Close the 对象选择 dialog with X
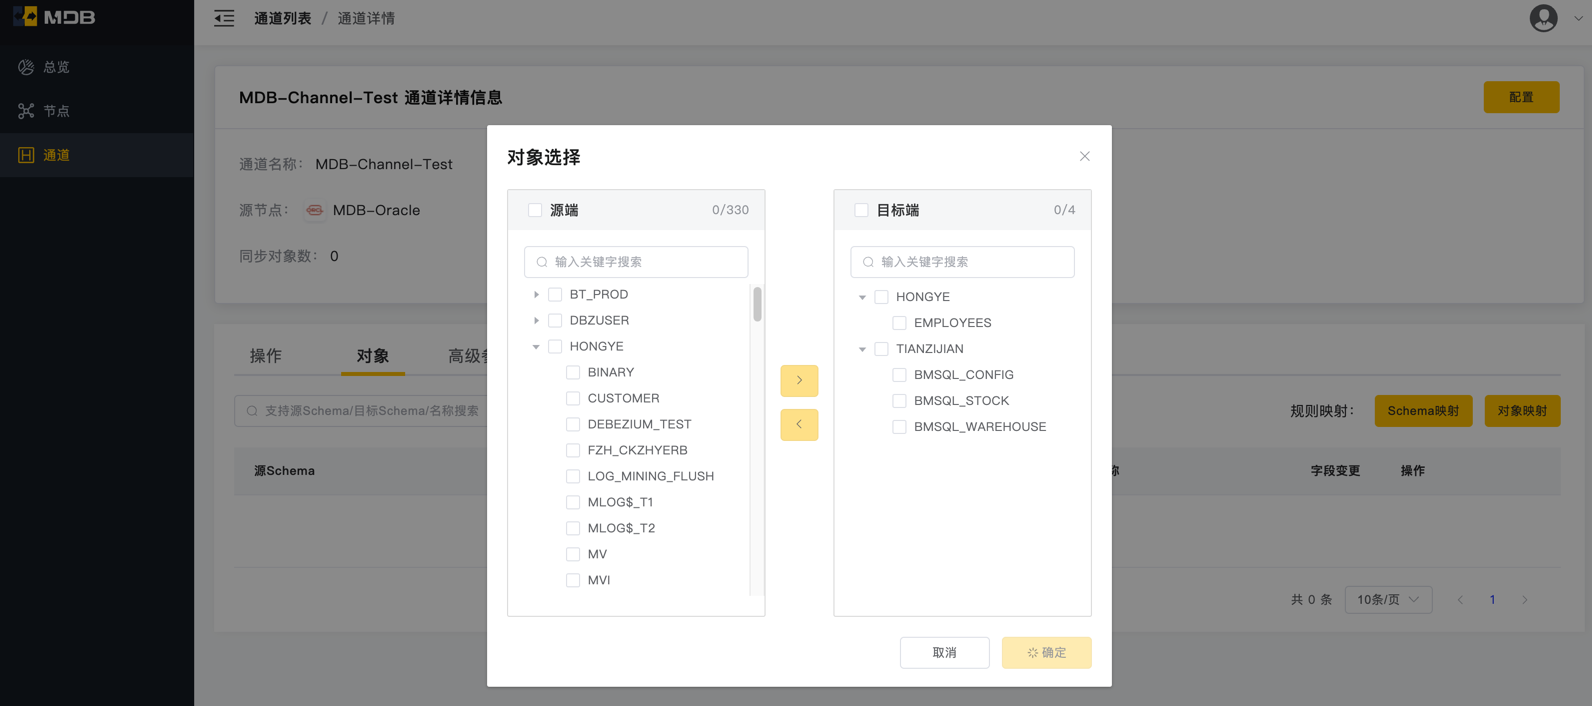The image size is (1592, 706). 1084,156
